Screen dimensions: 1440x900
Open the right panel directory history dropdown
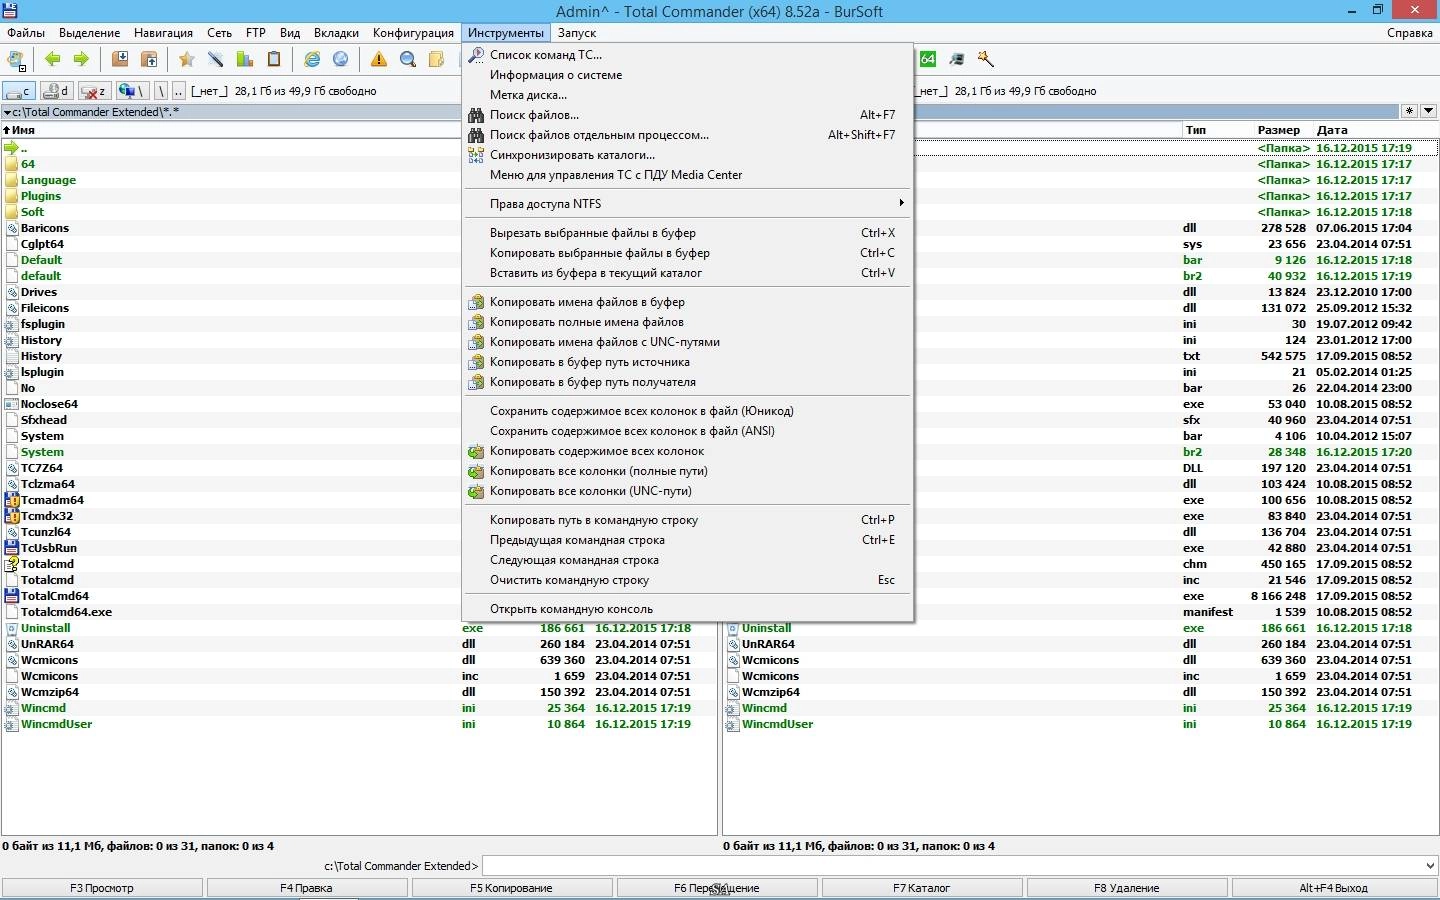(1429, 111)
